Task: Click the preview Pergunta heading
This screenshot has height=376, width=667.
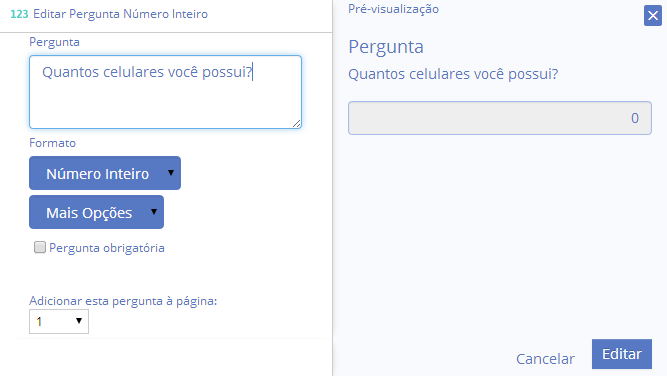Action: pos(386,47)
